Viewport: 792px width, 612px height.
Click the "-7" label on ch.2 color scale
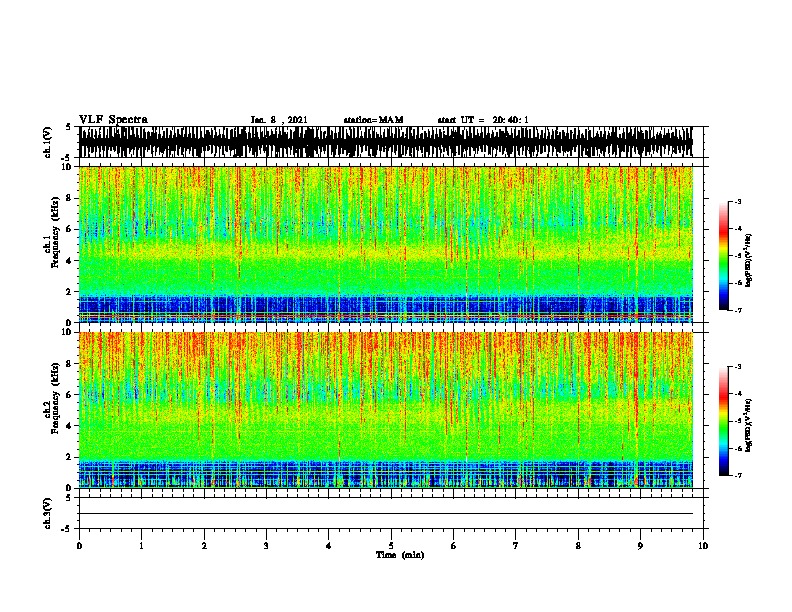[x=737, y=475]
